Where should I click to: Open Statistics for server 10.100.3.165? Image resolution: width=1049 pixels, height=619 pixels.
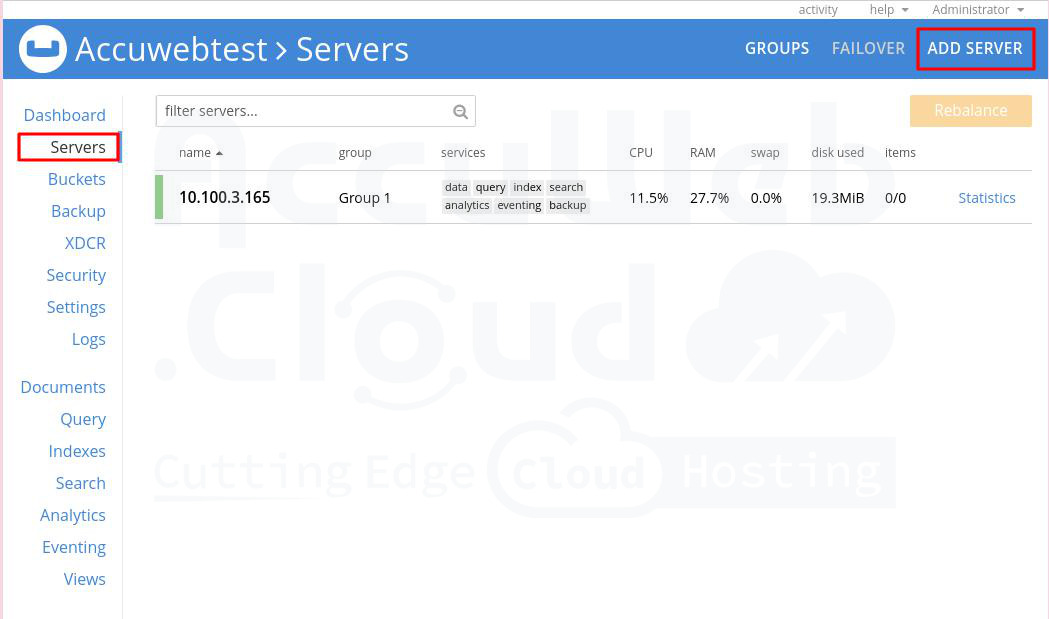coord(986,198)
